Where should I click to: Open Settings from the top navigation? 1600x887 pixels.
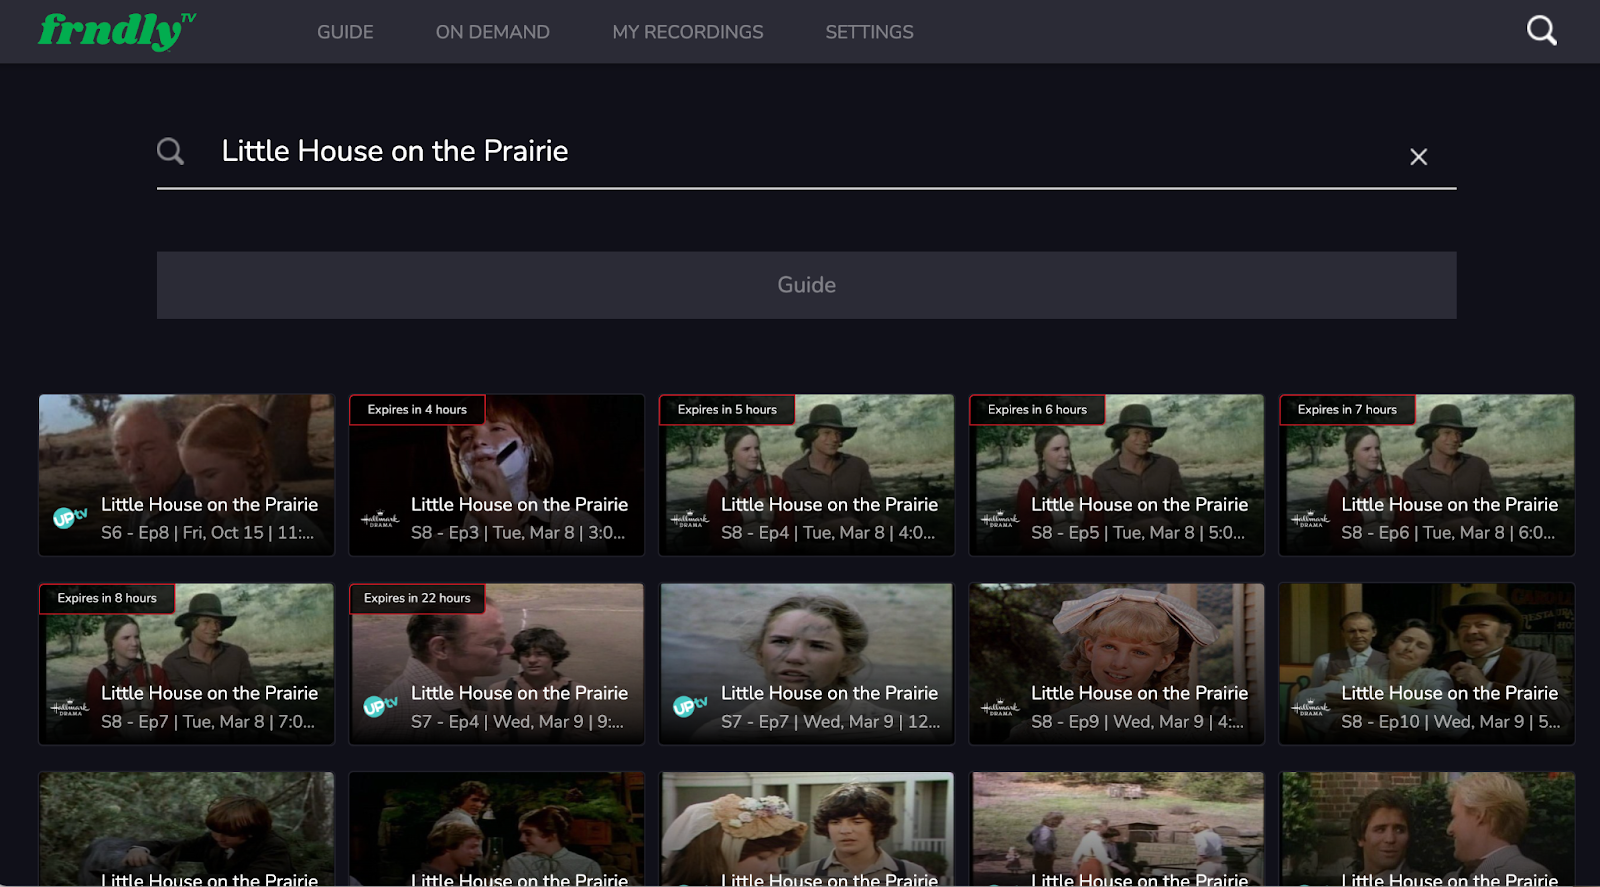[x=869, y=32]
